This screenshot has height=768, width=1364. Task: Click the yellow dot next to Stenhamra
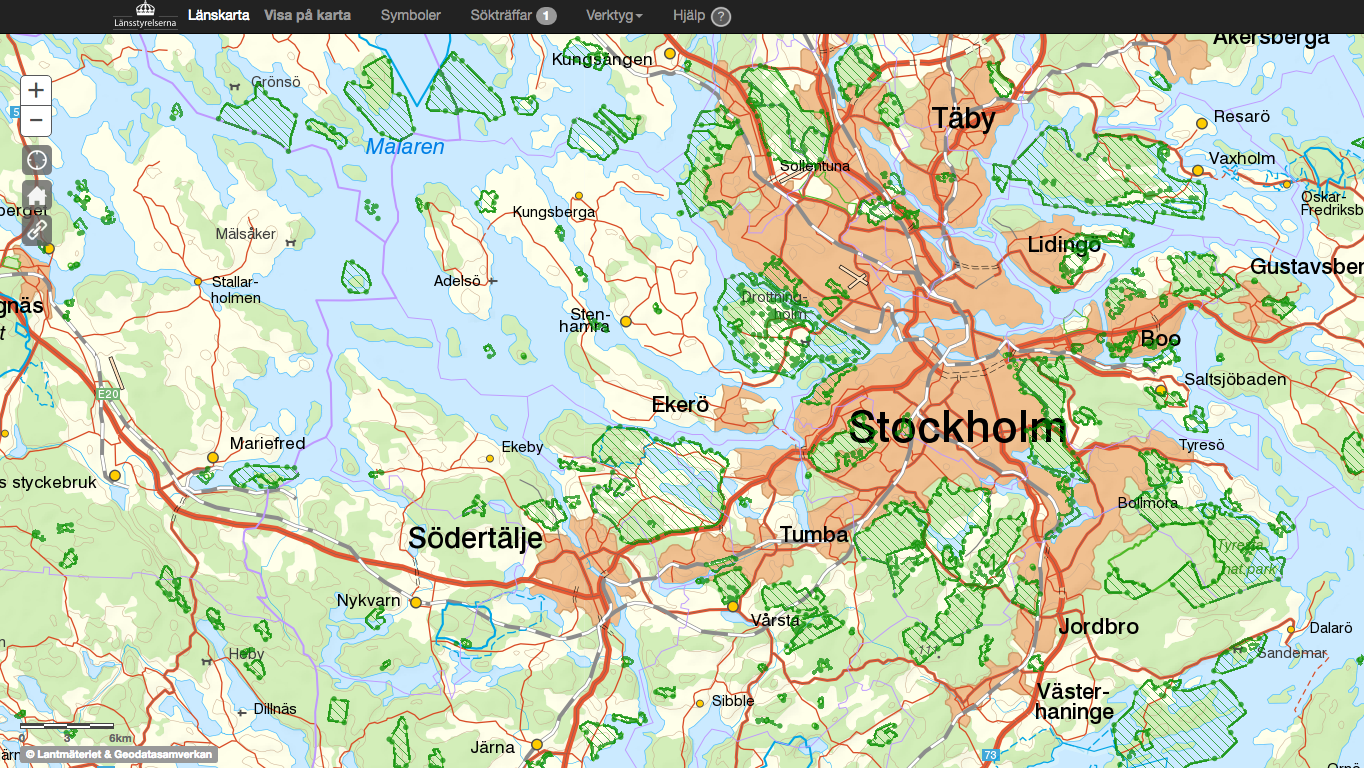[x=626, y=321]
